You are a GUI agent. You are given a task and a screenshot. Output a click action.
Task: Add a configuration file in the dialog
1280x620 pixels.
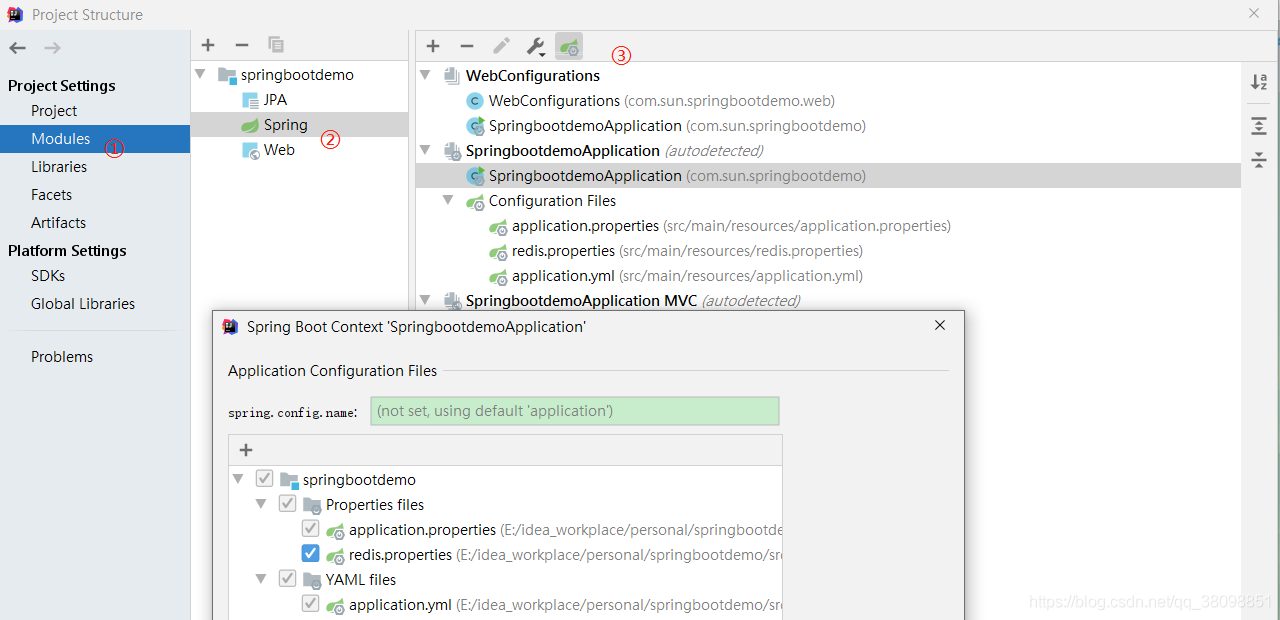click(x=246, y=450)
